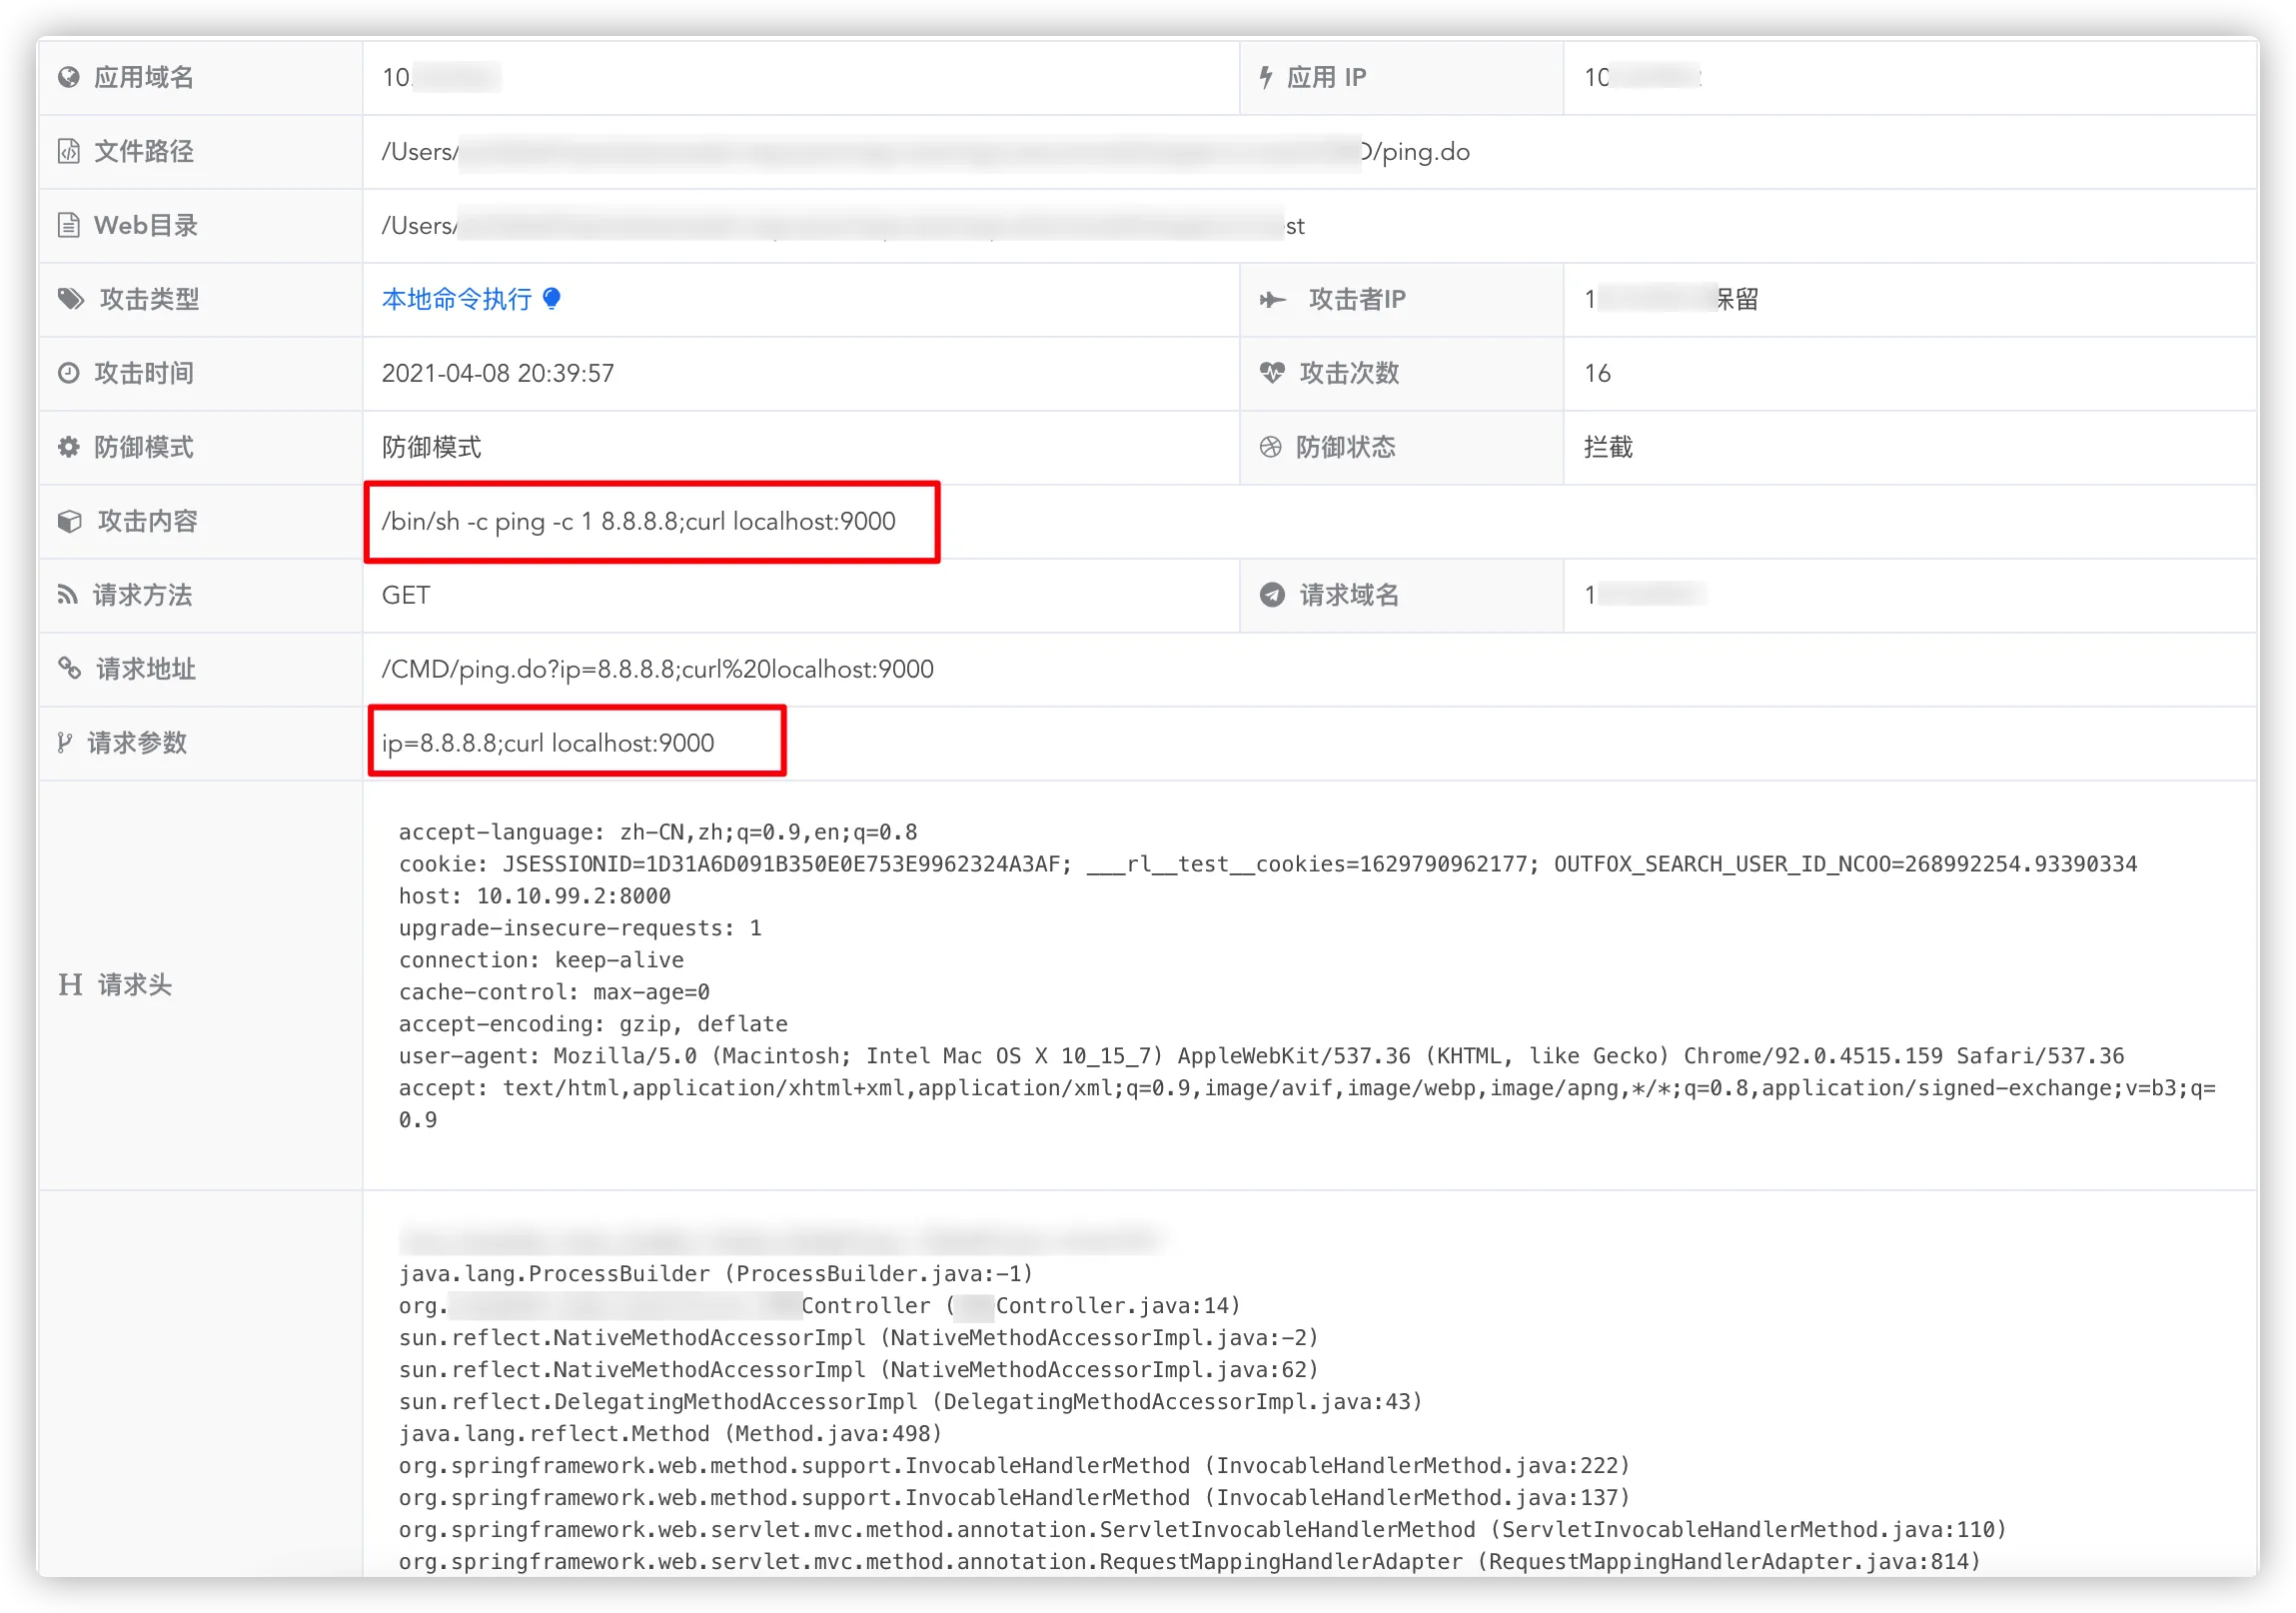
Task: Click the upgrade-insecure-requests: 1 line
Action: pos(580,928)
